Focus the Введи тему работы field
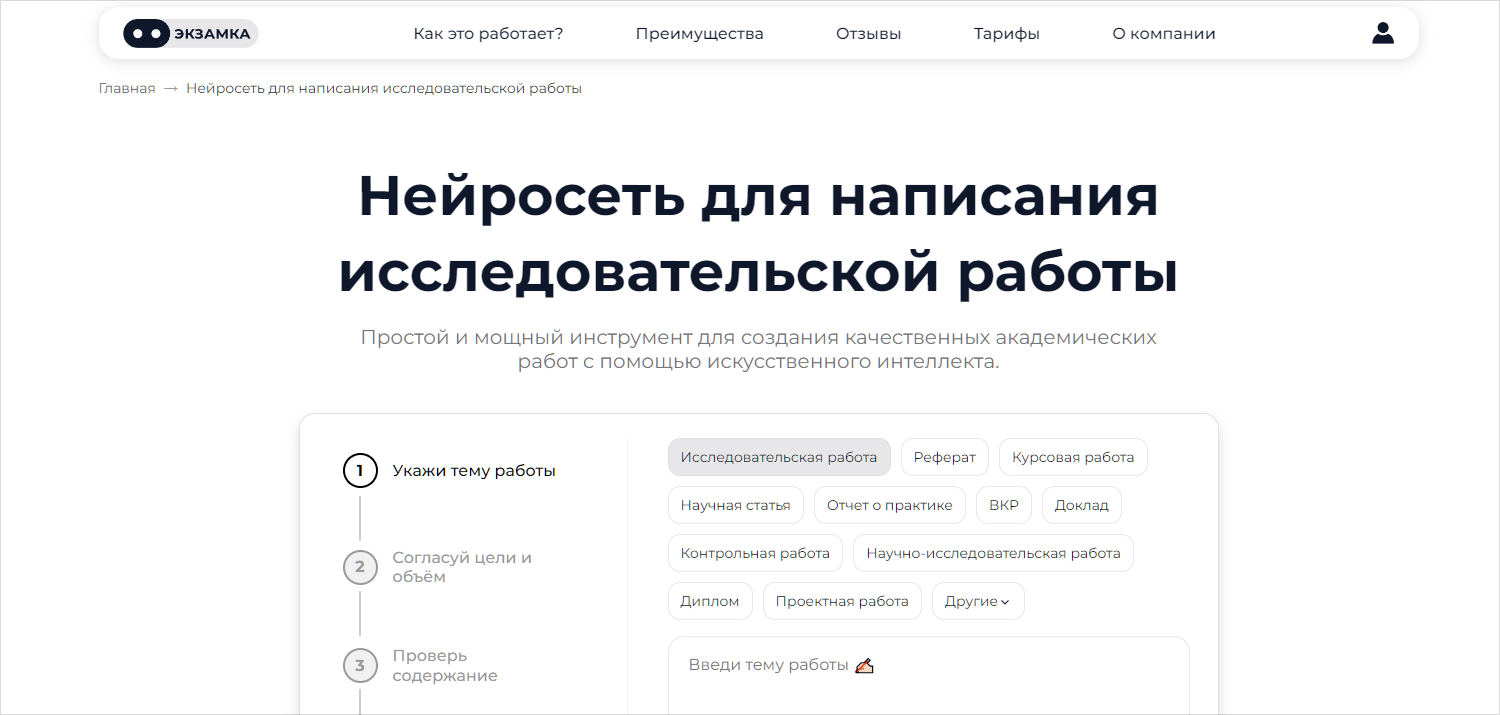Viewport: 1500px width, 715px height. tap(928, 675)
